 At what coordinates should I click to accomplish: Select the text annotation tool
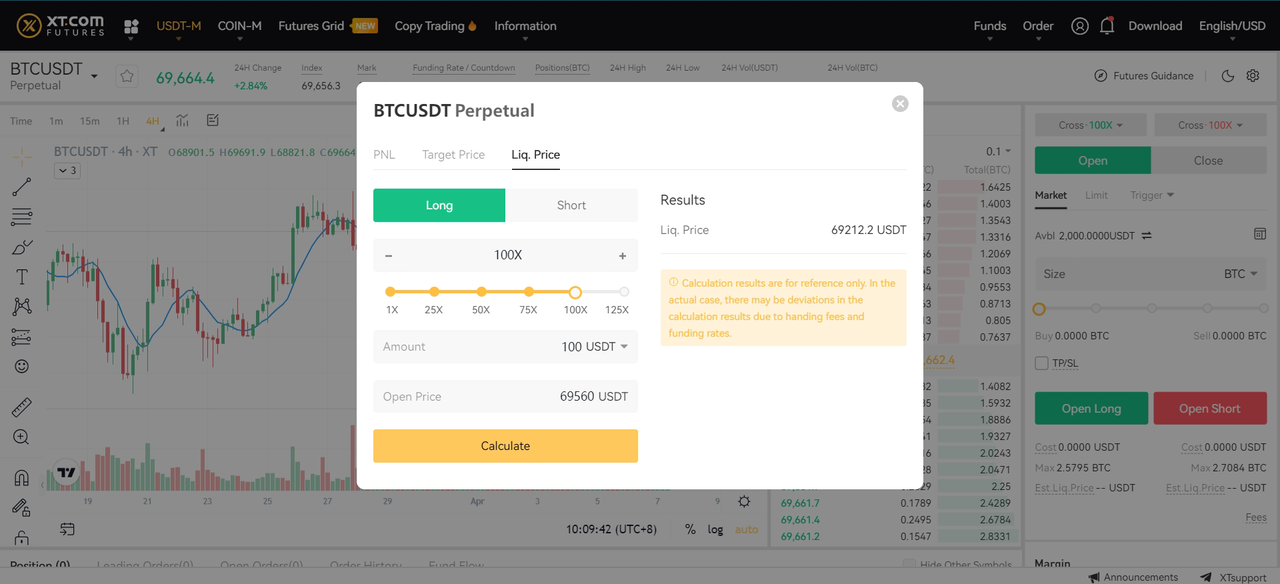[21, 277]
